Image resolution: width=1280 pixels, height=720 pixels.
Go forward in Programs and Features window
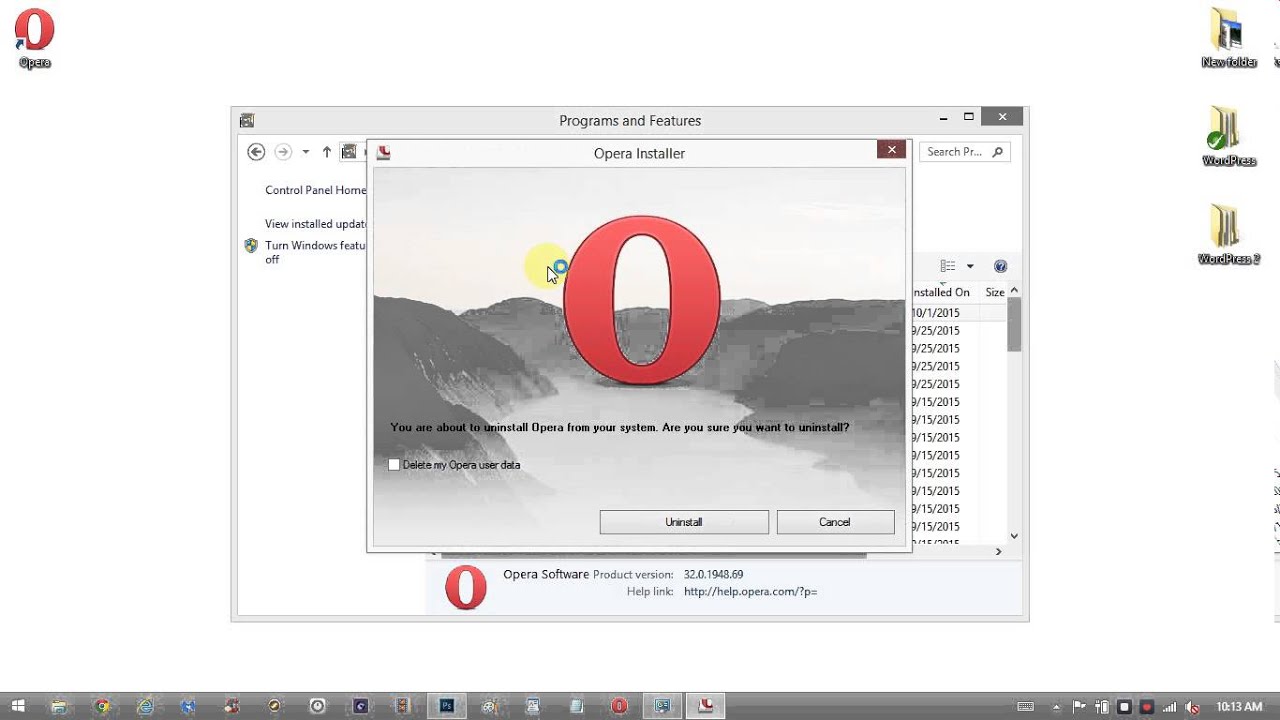pos(283,152)
